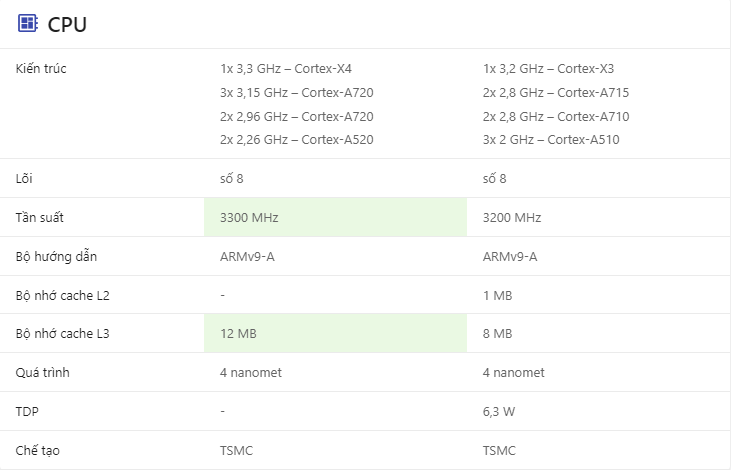The image size is (731, 470).
Task: Click the Lõi row label
Action: [26, 178]
